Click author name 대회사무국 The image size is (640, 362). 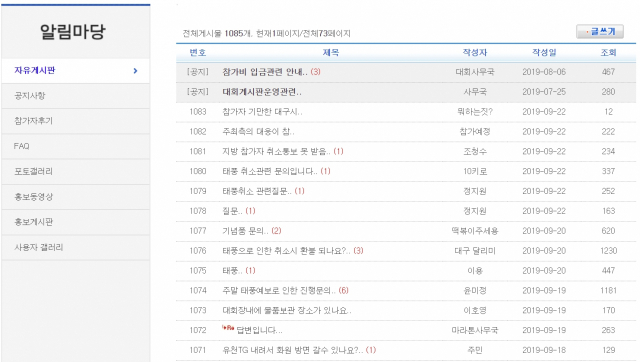(x=475, y=72)
